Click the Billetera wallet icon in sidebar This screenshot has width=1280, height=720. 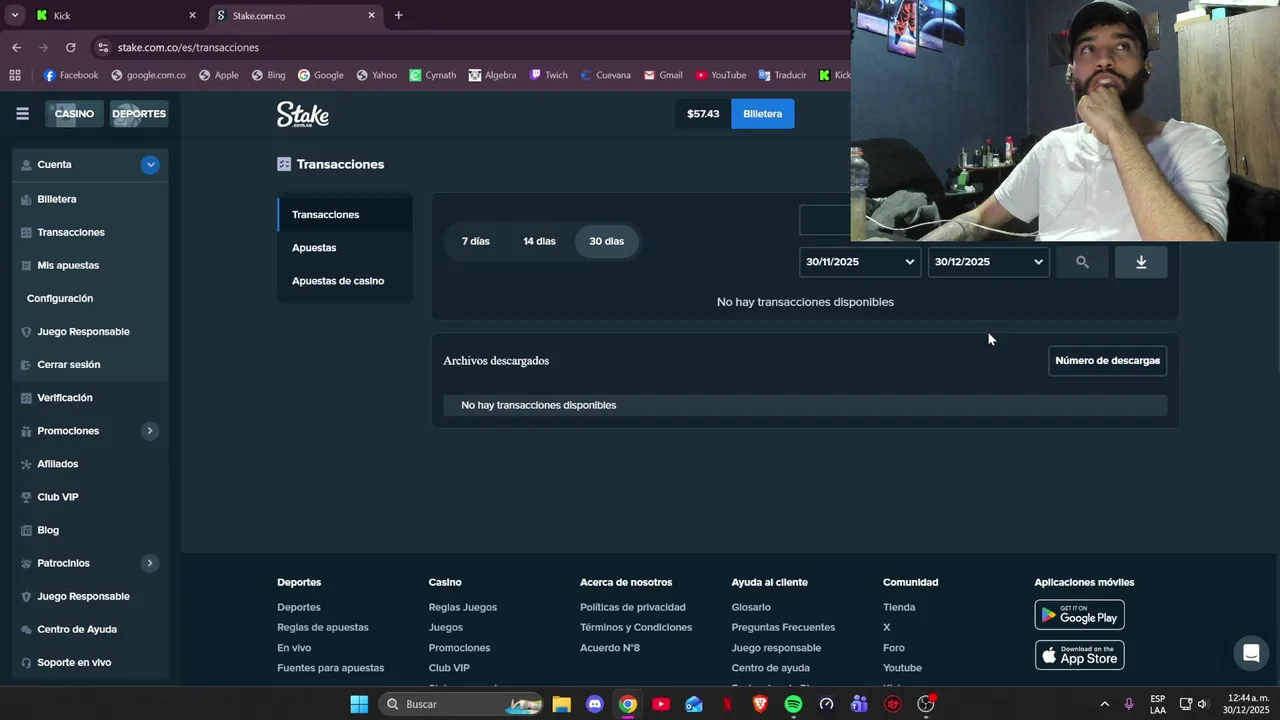pyautogui.click(x=26, y=199)
